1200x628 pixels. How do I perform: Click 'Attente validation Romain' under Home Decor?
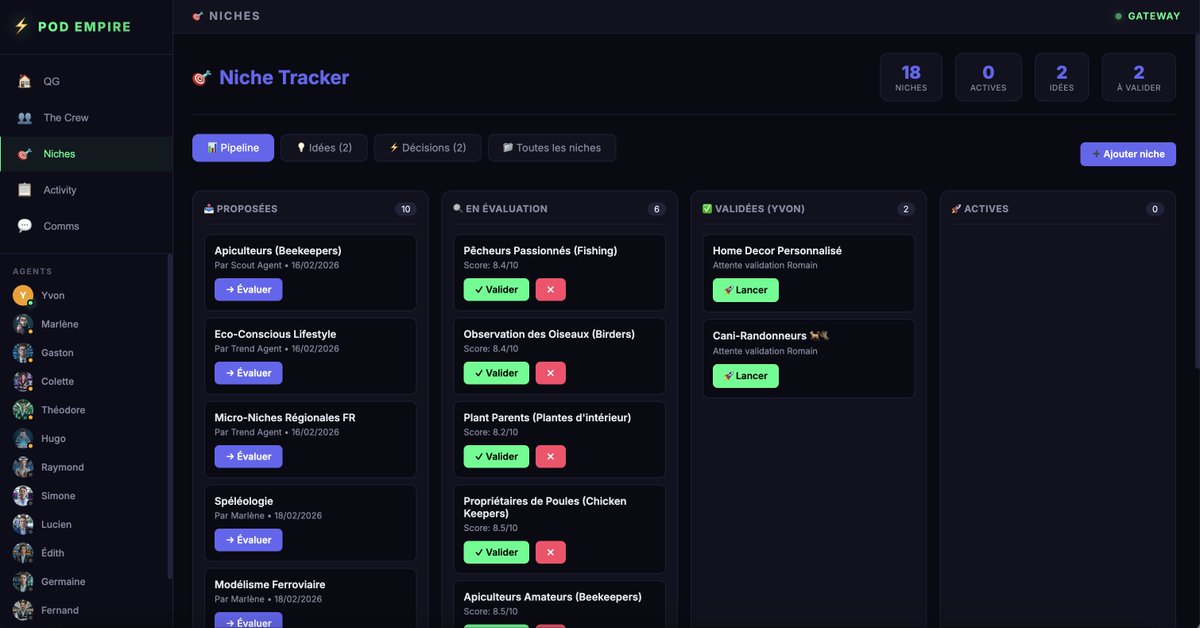tap(765, 265)
